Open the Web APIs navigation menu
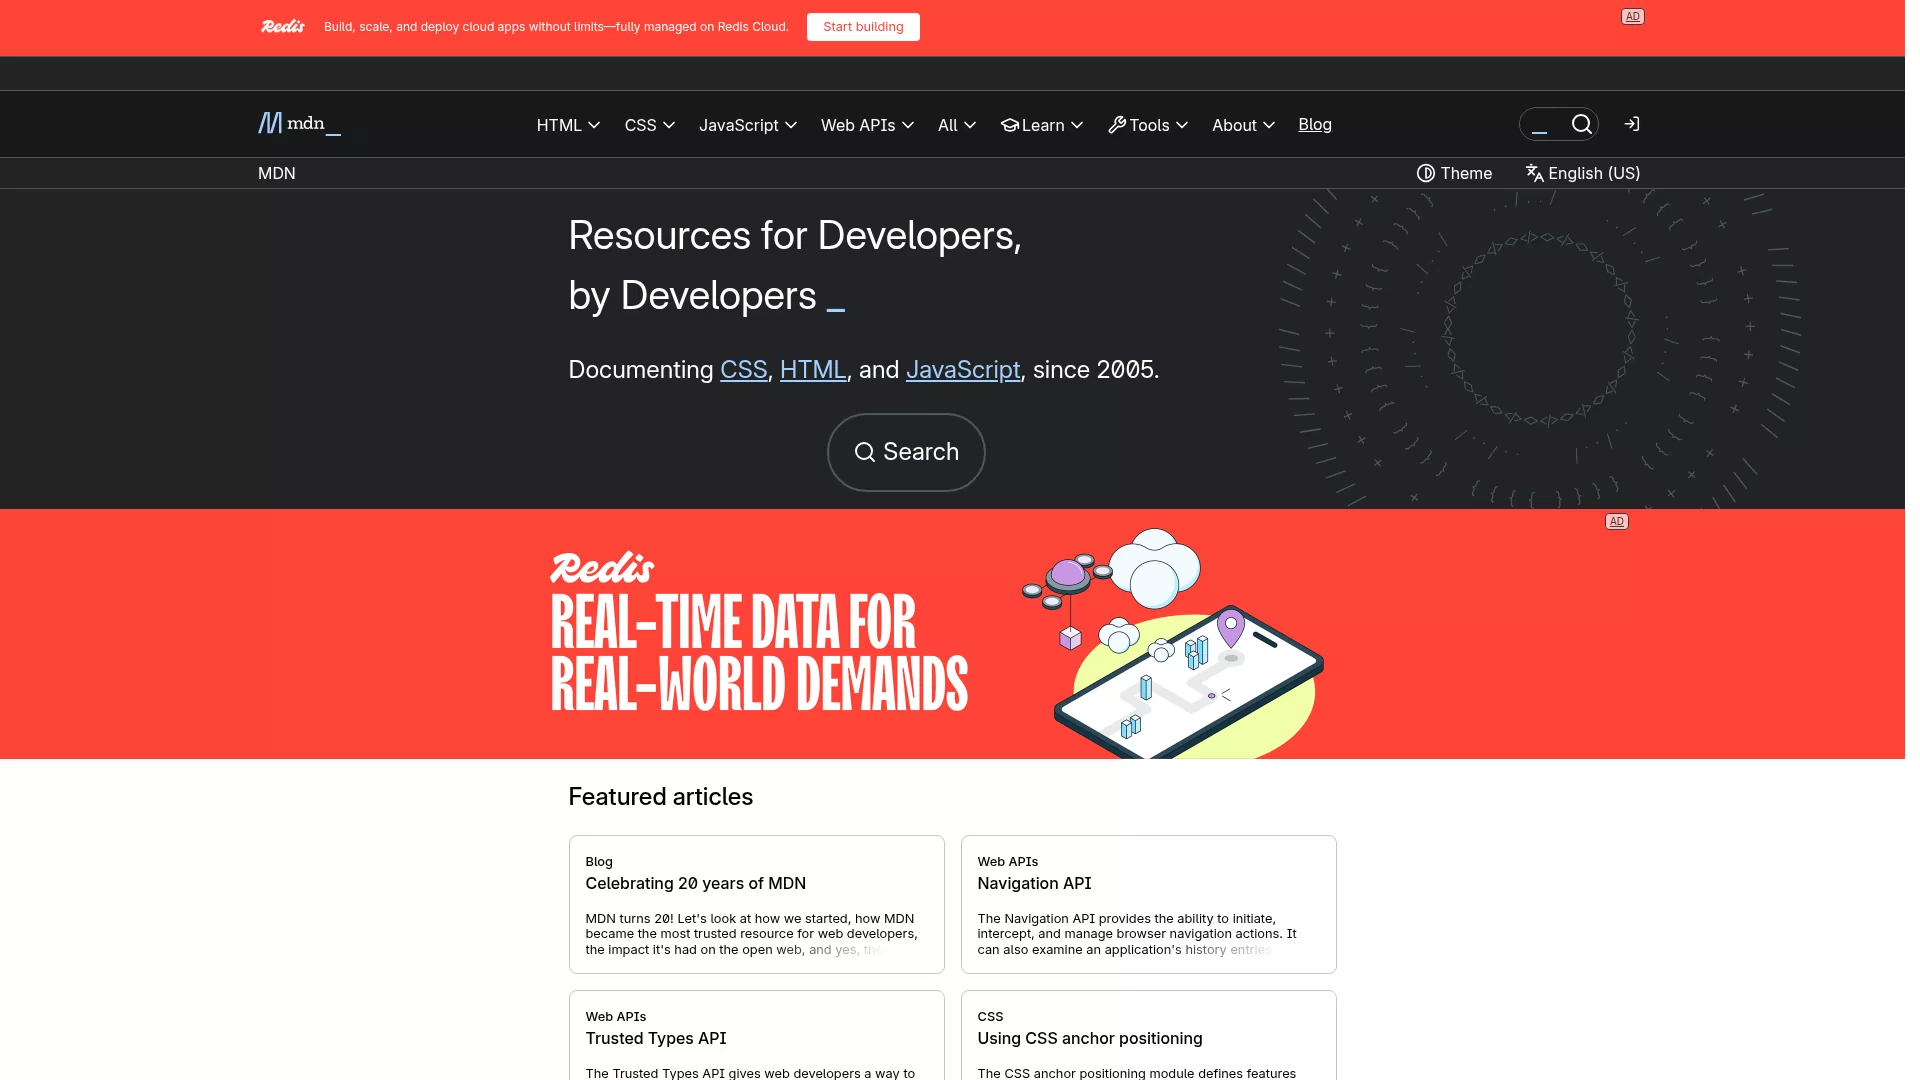 867,125
